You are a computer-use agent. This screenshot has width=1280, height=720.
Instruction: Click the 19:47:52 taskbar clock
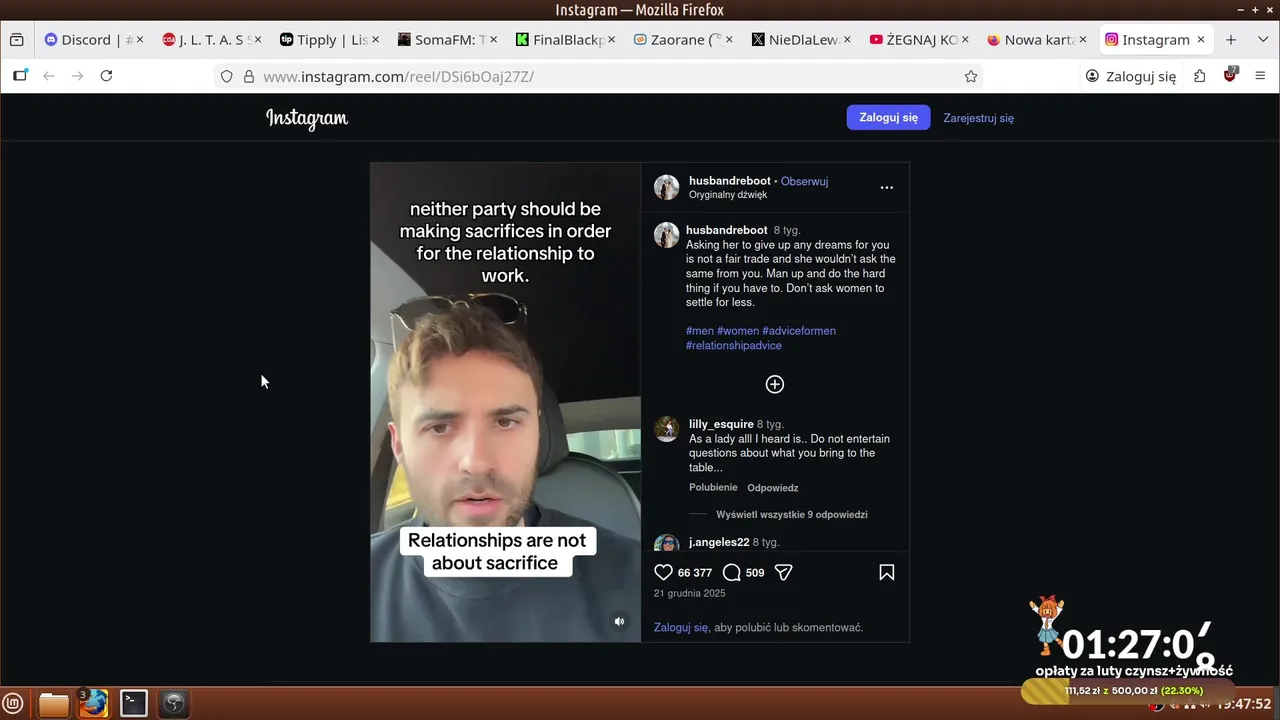point(1243,704)
